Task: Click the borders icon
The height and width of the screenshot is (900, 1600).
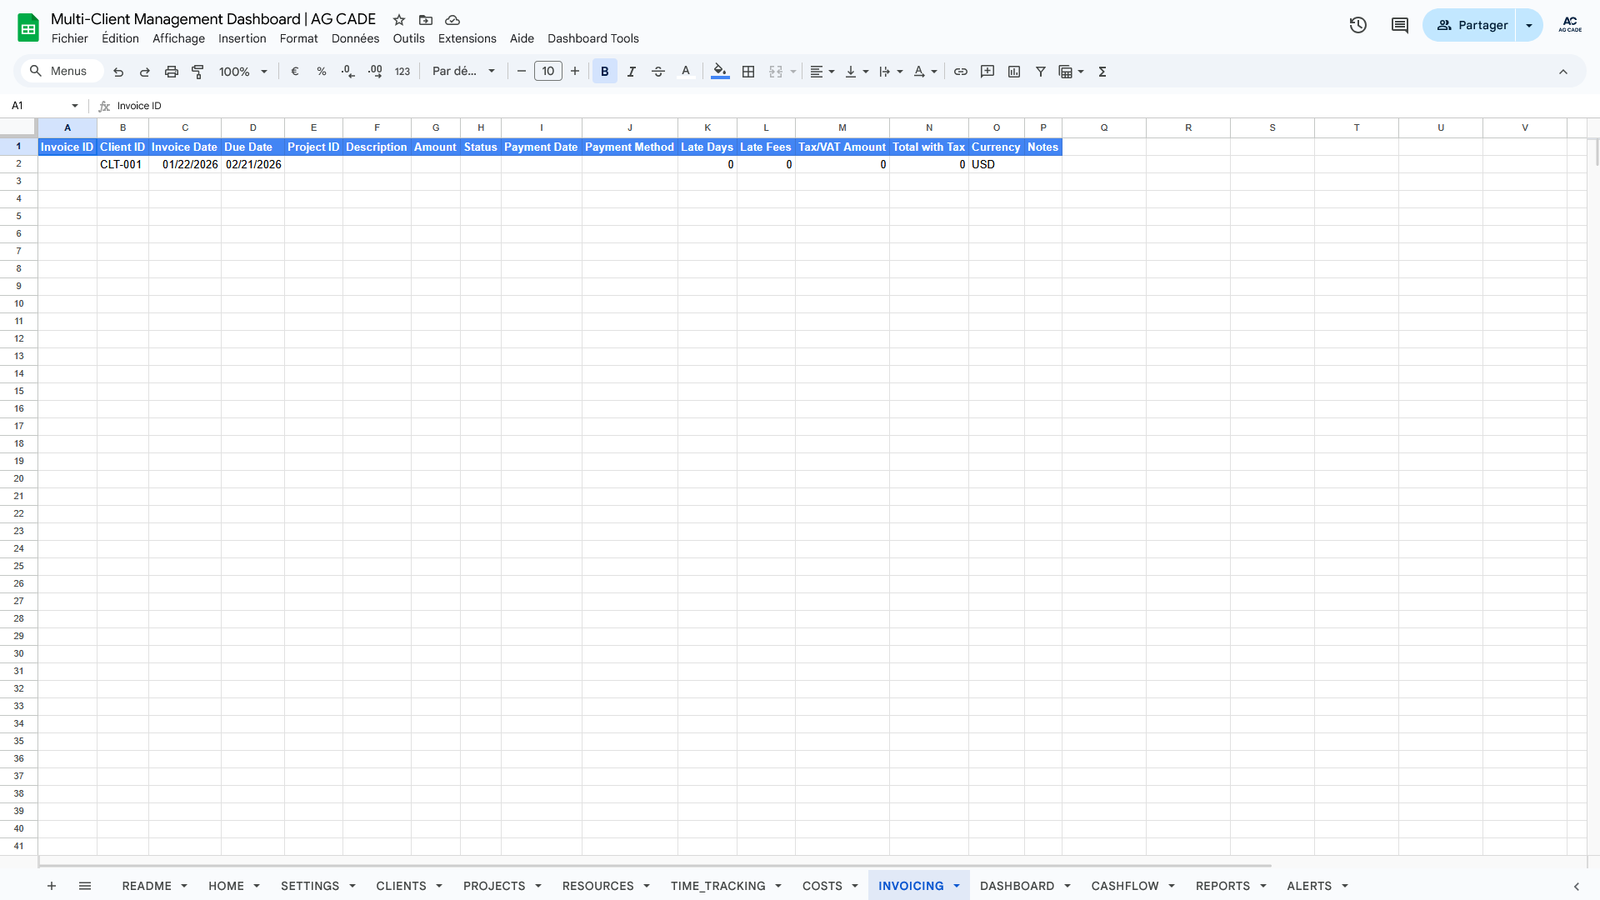Action: tap(748, 72)
